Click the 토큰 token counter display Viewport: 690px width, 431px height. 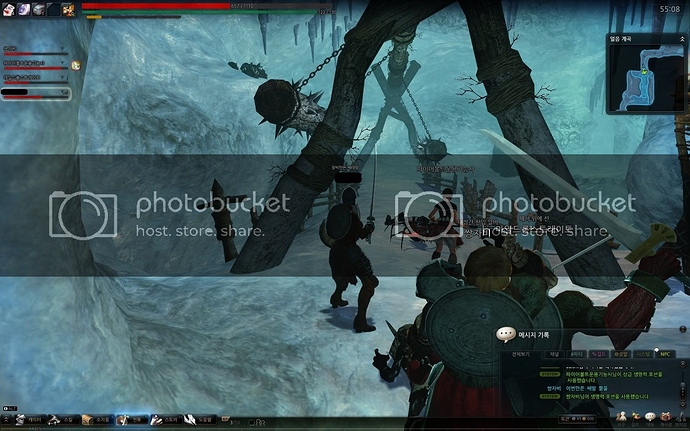[x=577, y=419]
